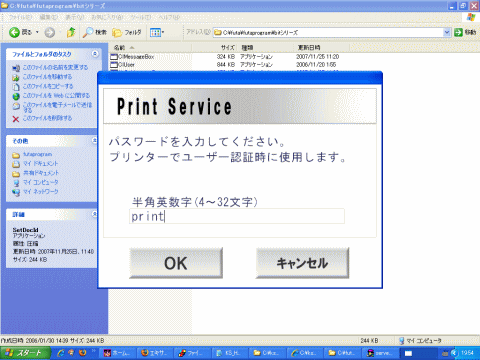Sort files by the size column header

tap(228, 48)
